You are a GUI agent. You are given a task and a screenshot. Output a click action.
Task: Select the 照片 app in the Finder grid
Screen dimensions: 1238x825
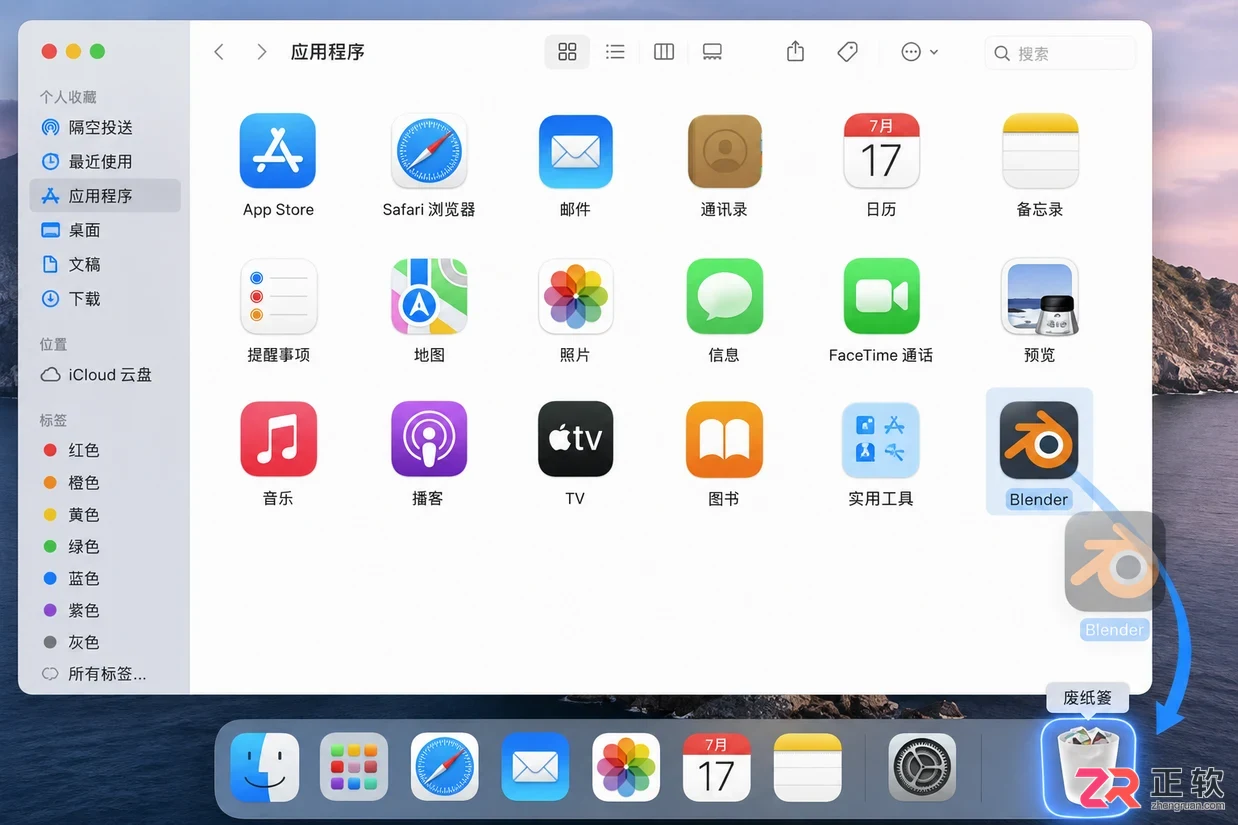(x=575, y=296)
